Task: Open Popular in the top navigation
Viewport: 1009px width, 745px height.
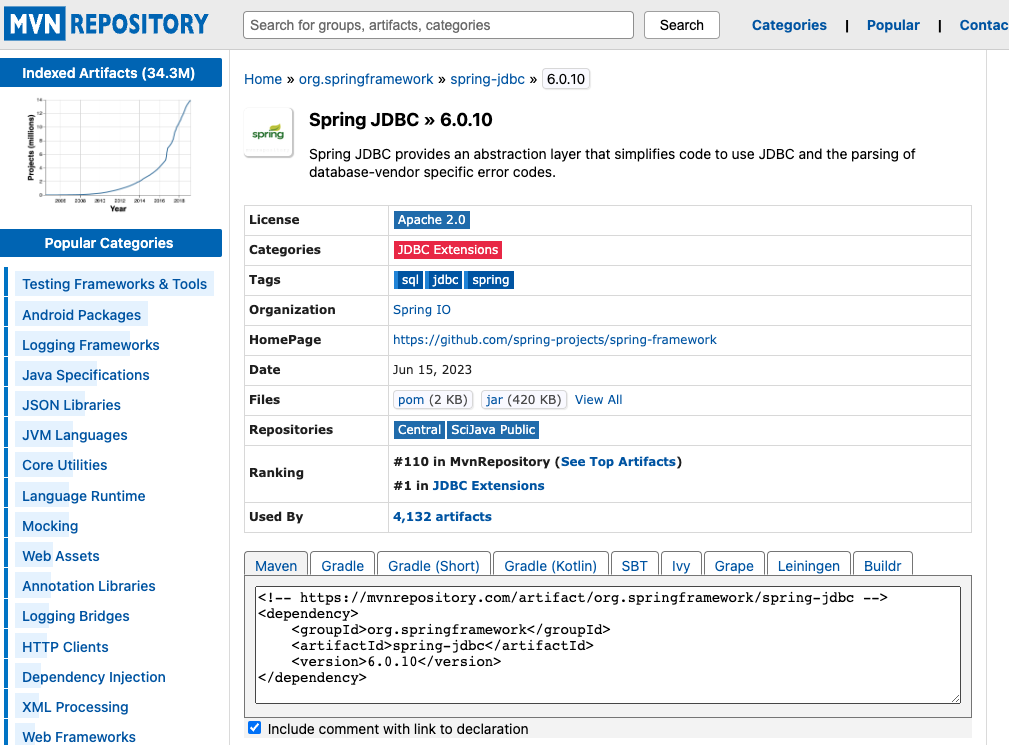Action: 893,25
